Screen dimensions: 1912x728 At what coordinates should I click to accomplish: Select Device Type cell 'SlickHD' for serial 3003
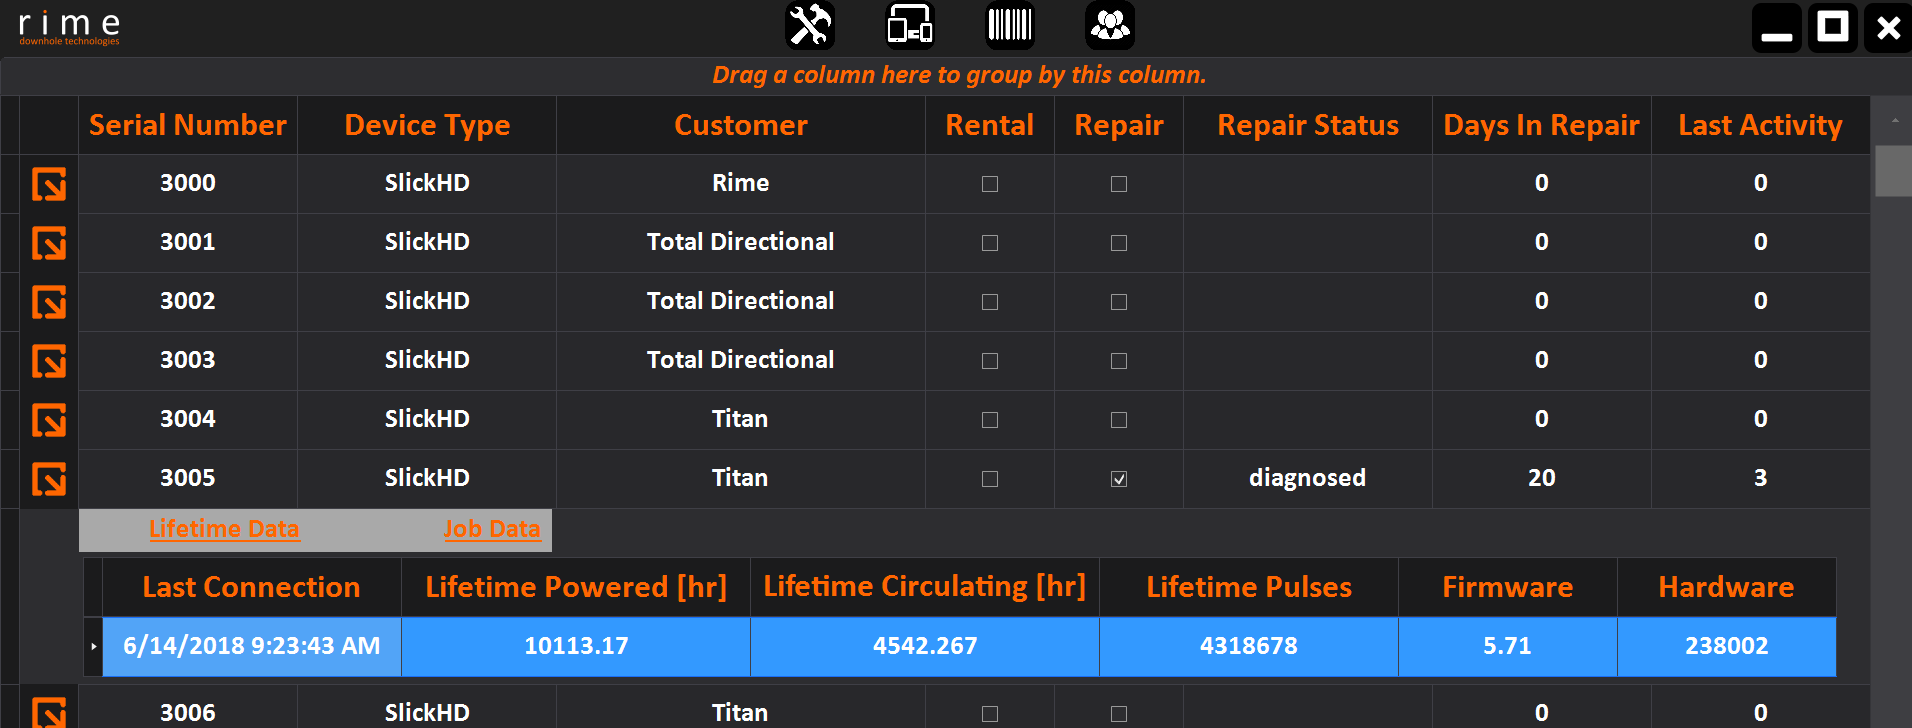[427, 361]
